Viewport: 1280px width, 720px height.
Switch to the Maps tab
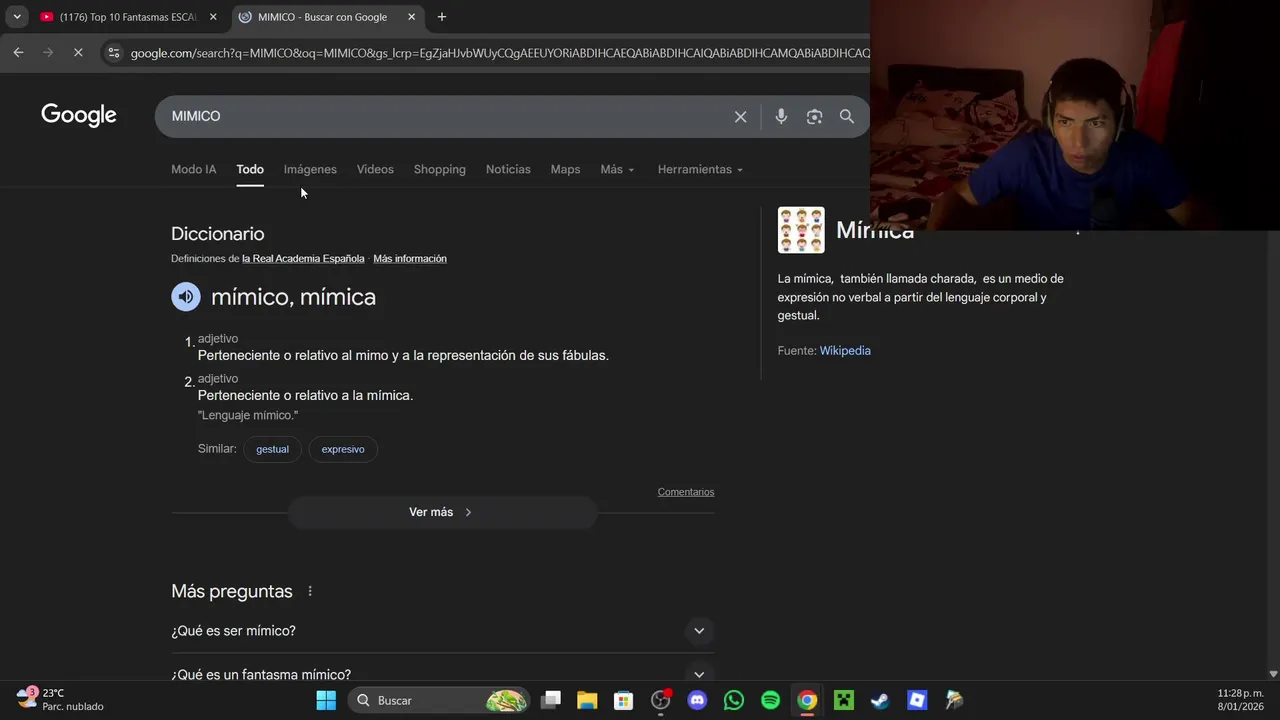pos(565,170)
